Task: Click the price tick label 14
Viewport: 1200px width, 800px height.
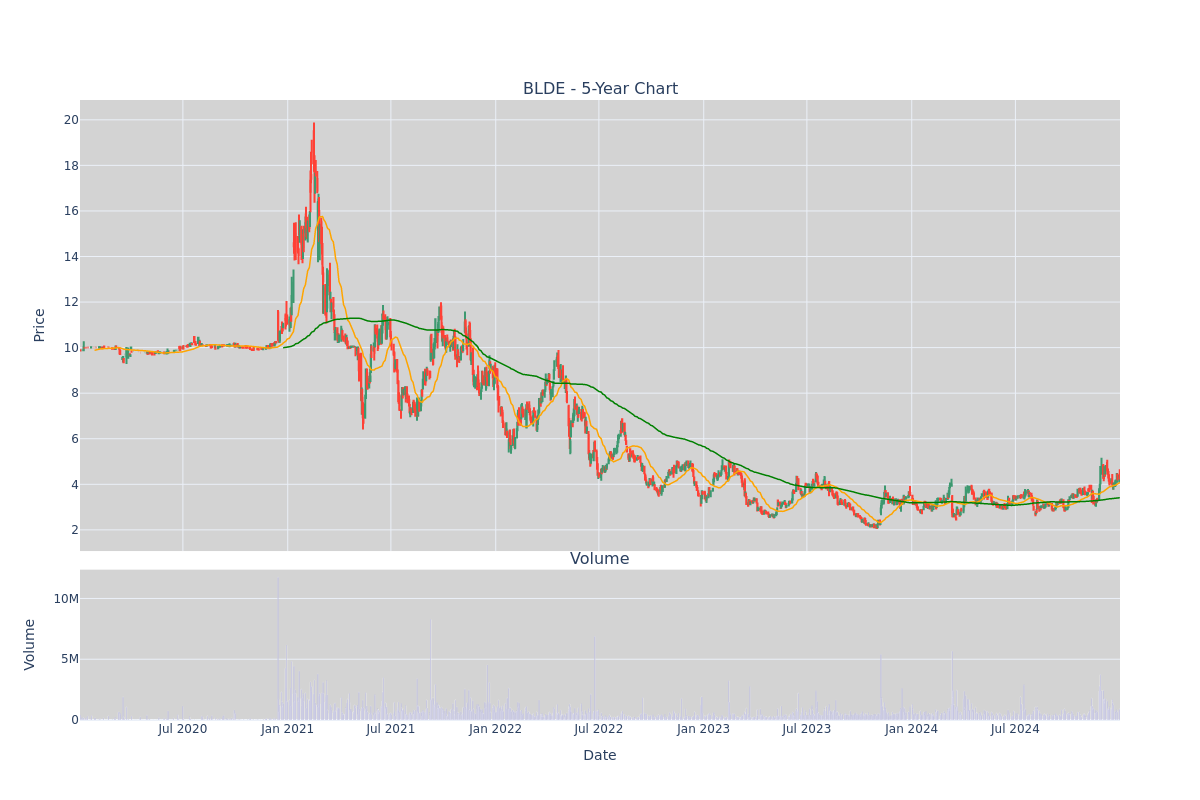Action: coord(71,257)
